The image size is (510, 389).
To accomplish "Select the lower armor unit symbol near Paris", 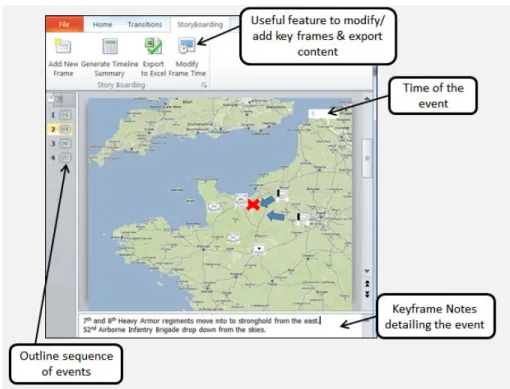I will click(302, 219).
